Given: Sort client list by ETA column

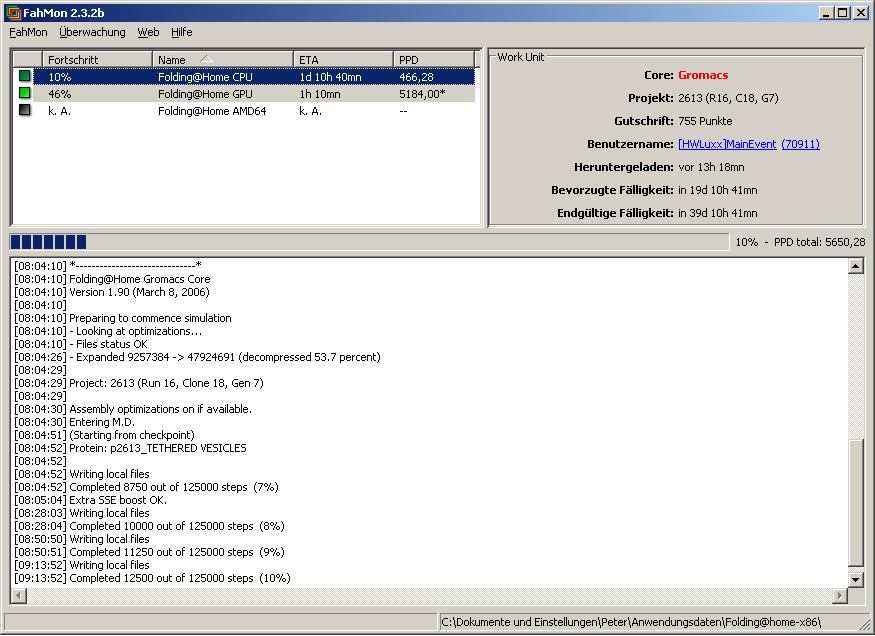Looking at the screenshot, I should [x=343, y=59].
